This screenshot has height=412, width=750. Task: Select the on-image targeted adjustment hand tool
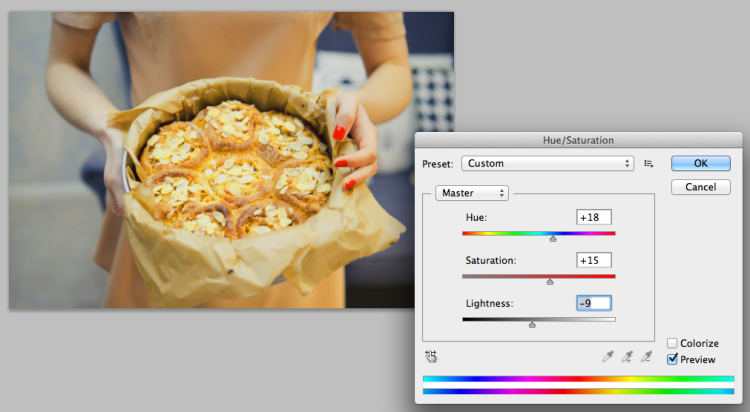click(x=431, y=356)
